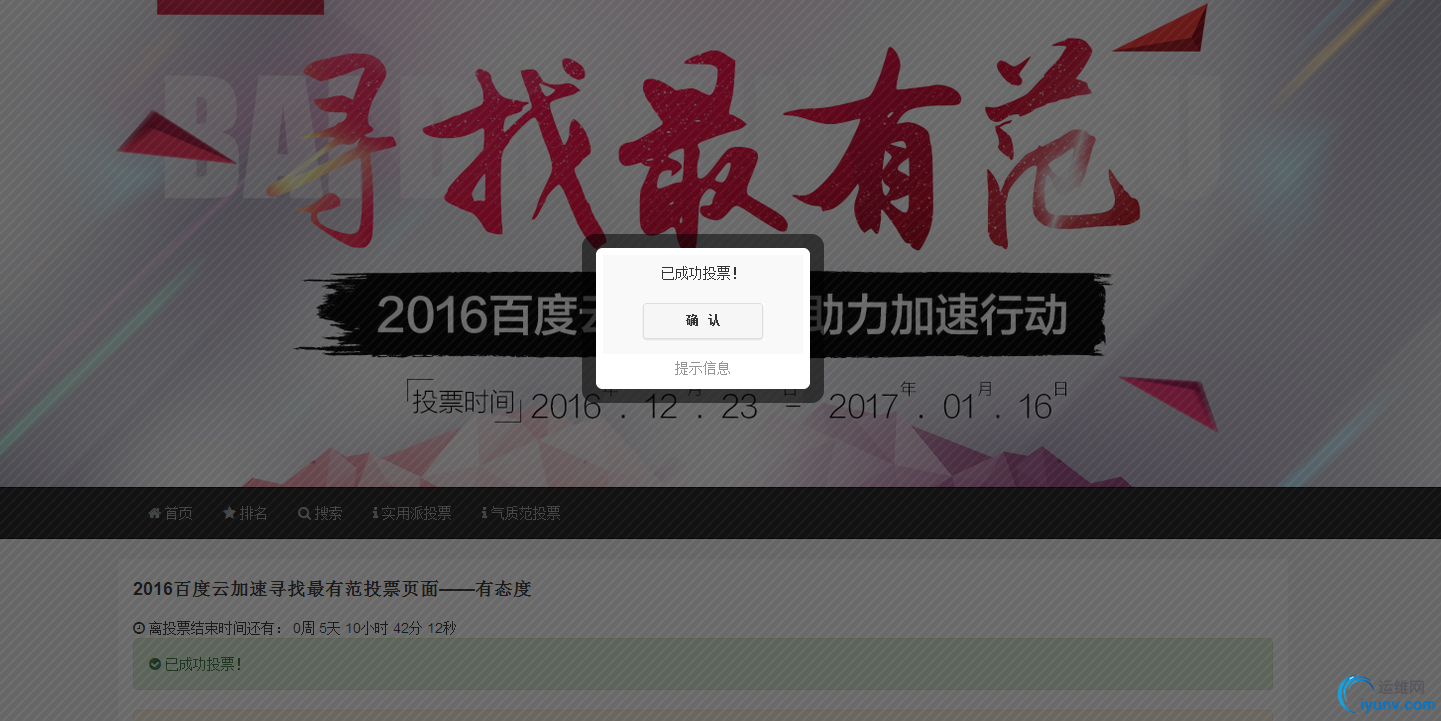Click the green 已成功投票! alert text
Screen dimensions: 1441x721
[203, 664]
